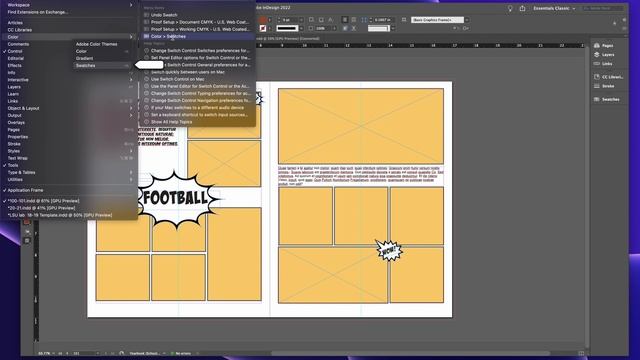The image size is (640, 360).
Task: Click the lightbulb Learn icon in title bar
Action: tap(510, 9)
